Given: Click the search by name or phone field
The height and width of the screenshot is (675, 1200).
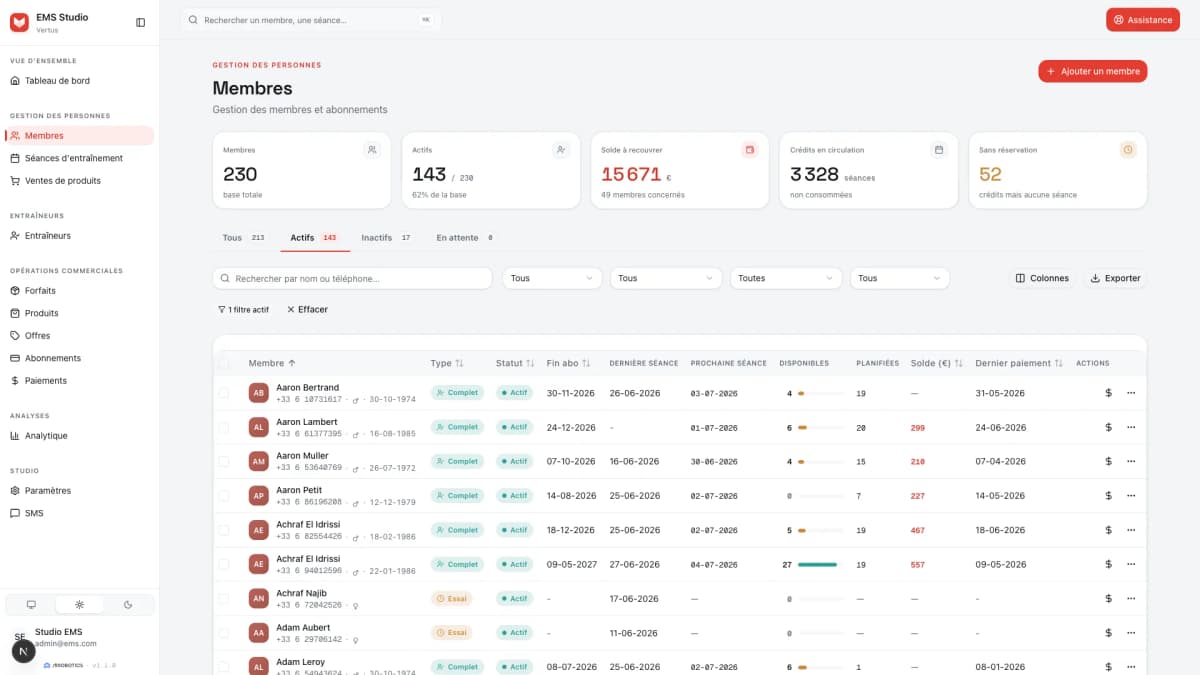Looking at the screenshot, I should coord(352,278).
